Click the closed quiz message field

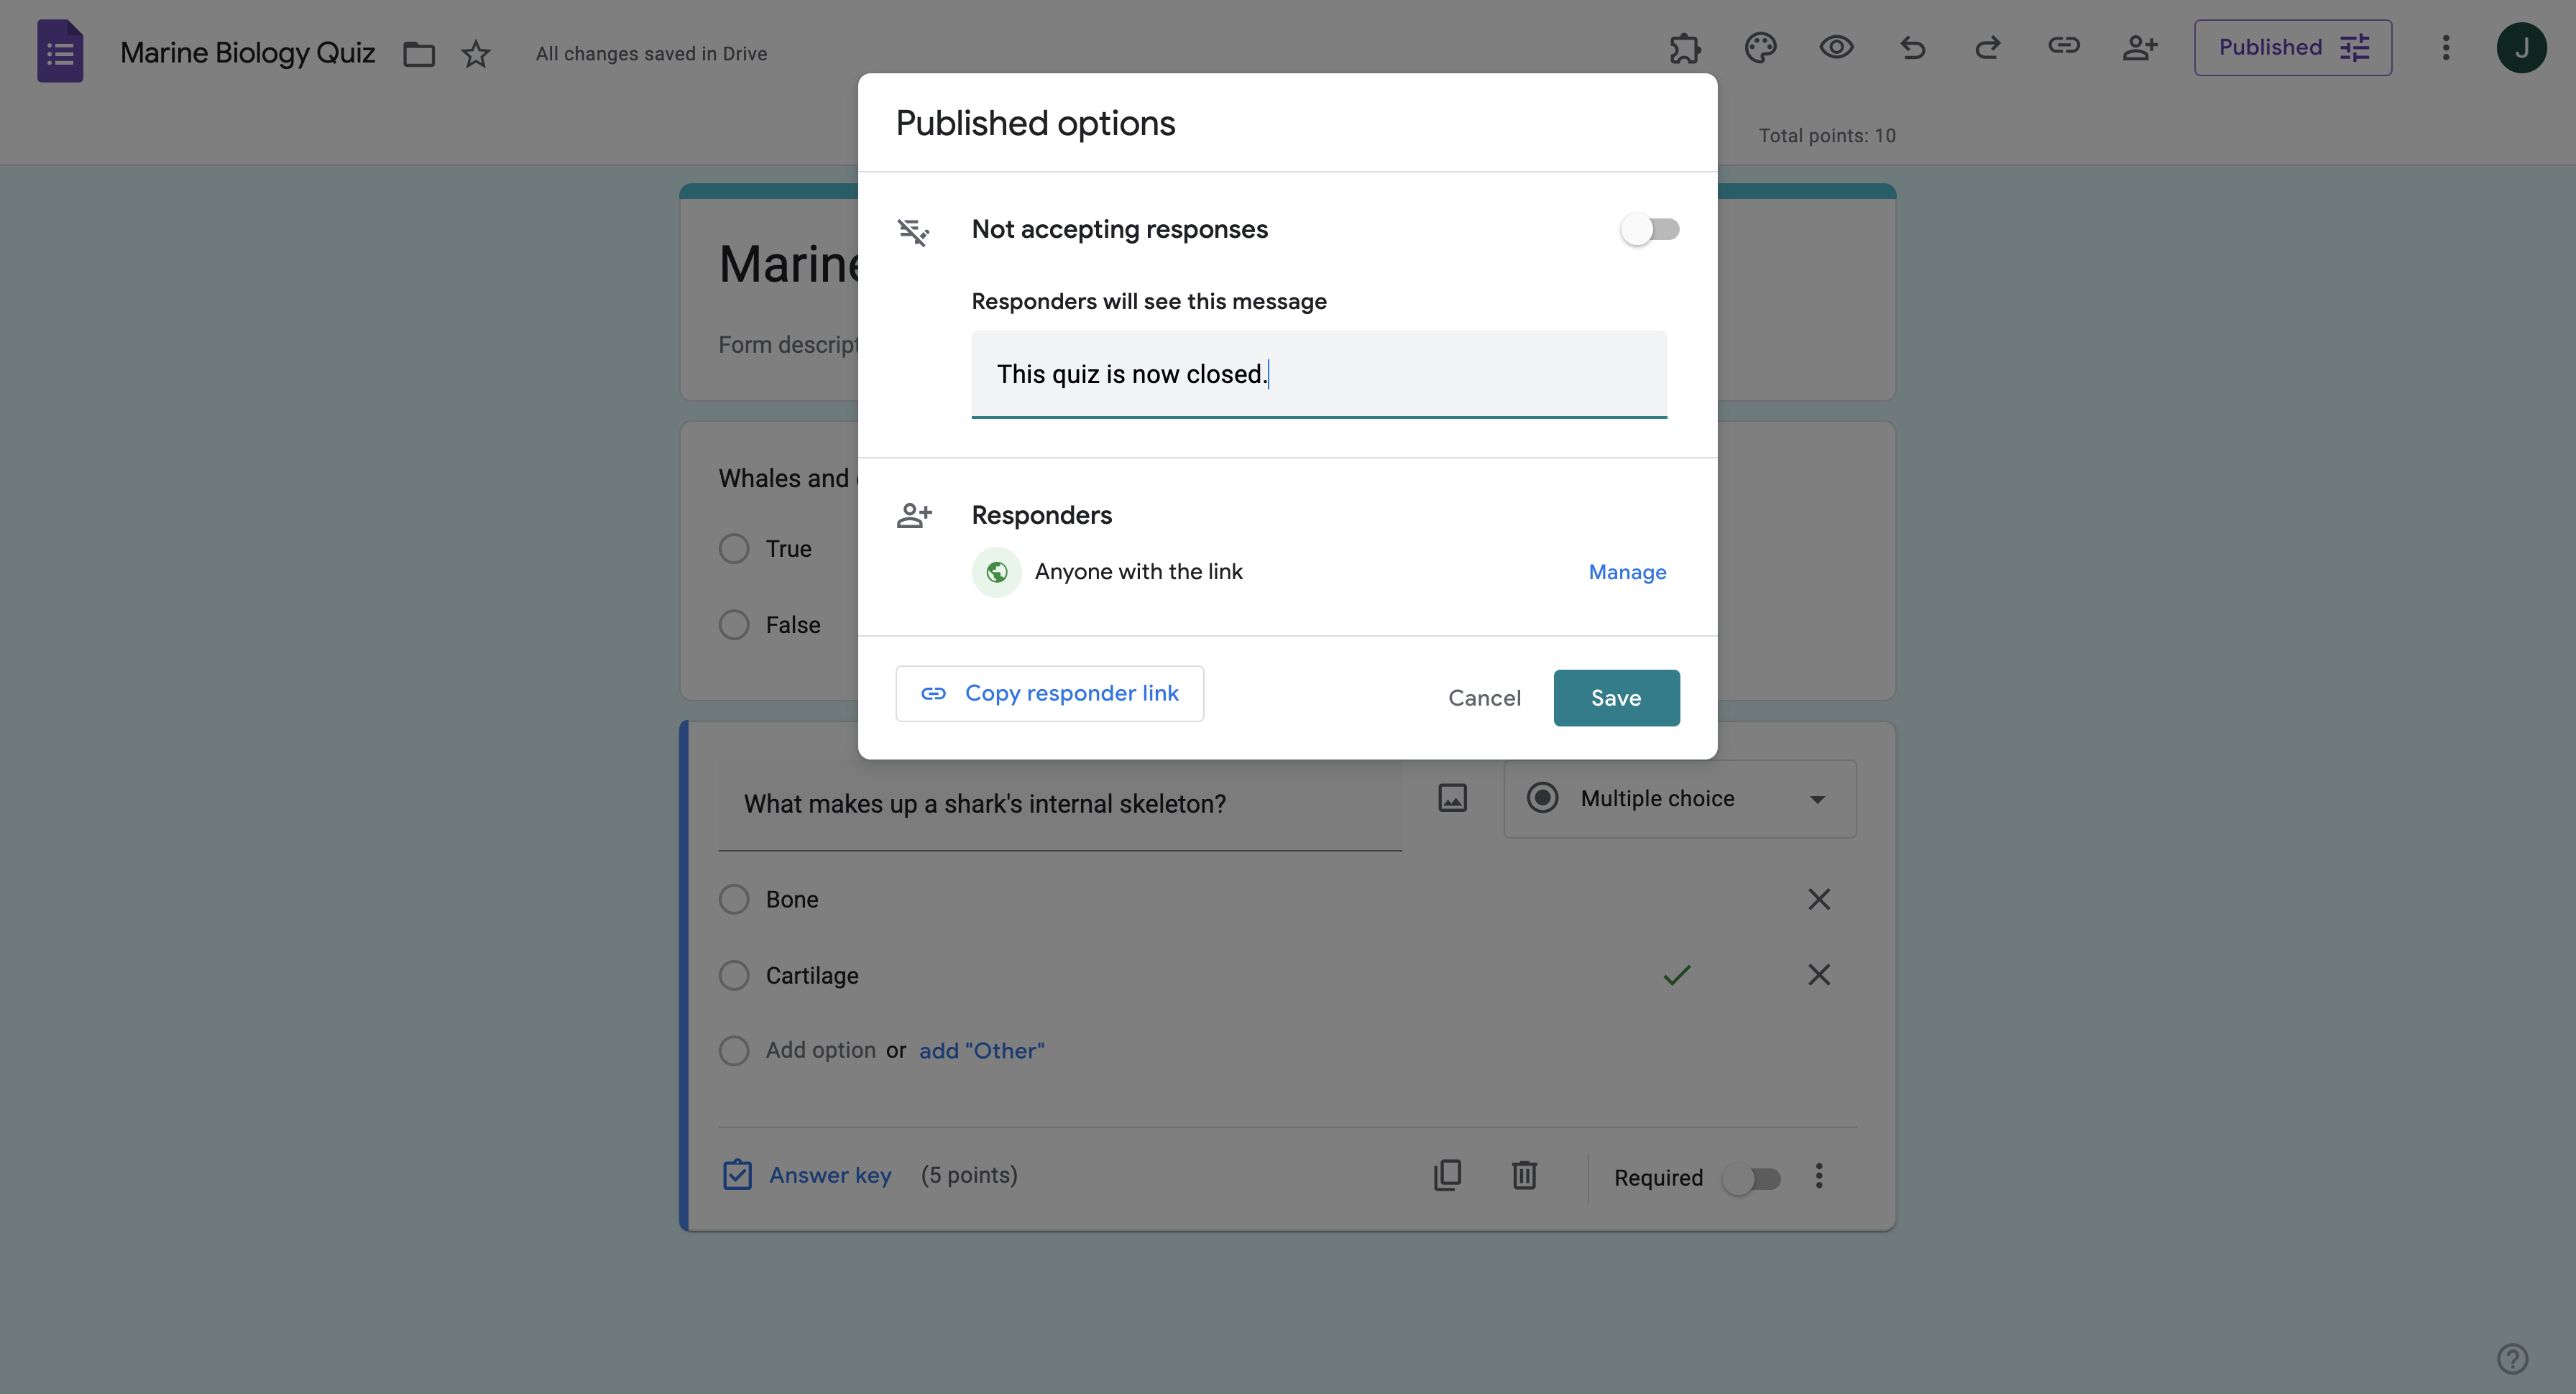1318,374
